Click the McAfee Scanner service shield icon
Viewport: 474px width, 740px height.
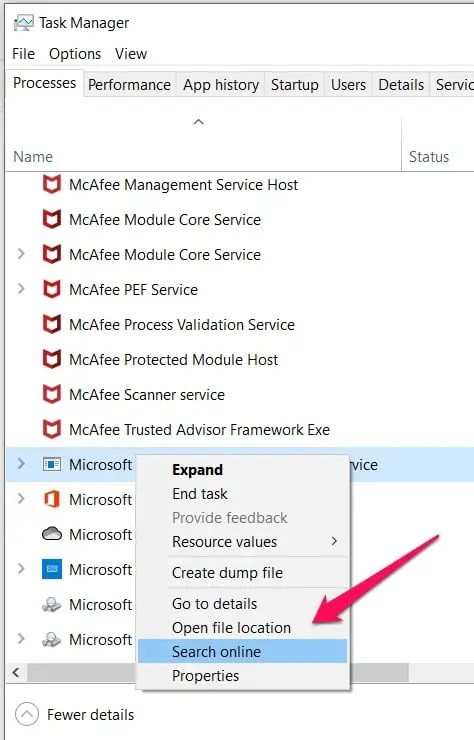click(x=51, y=394)
